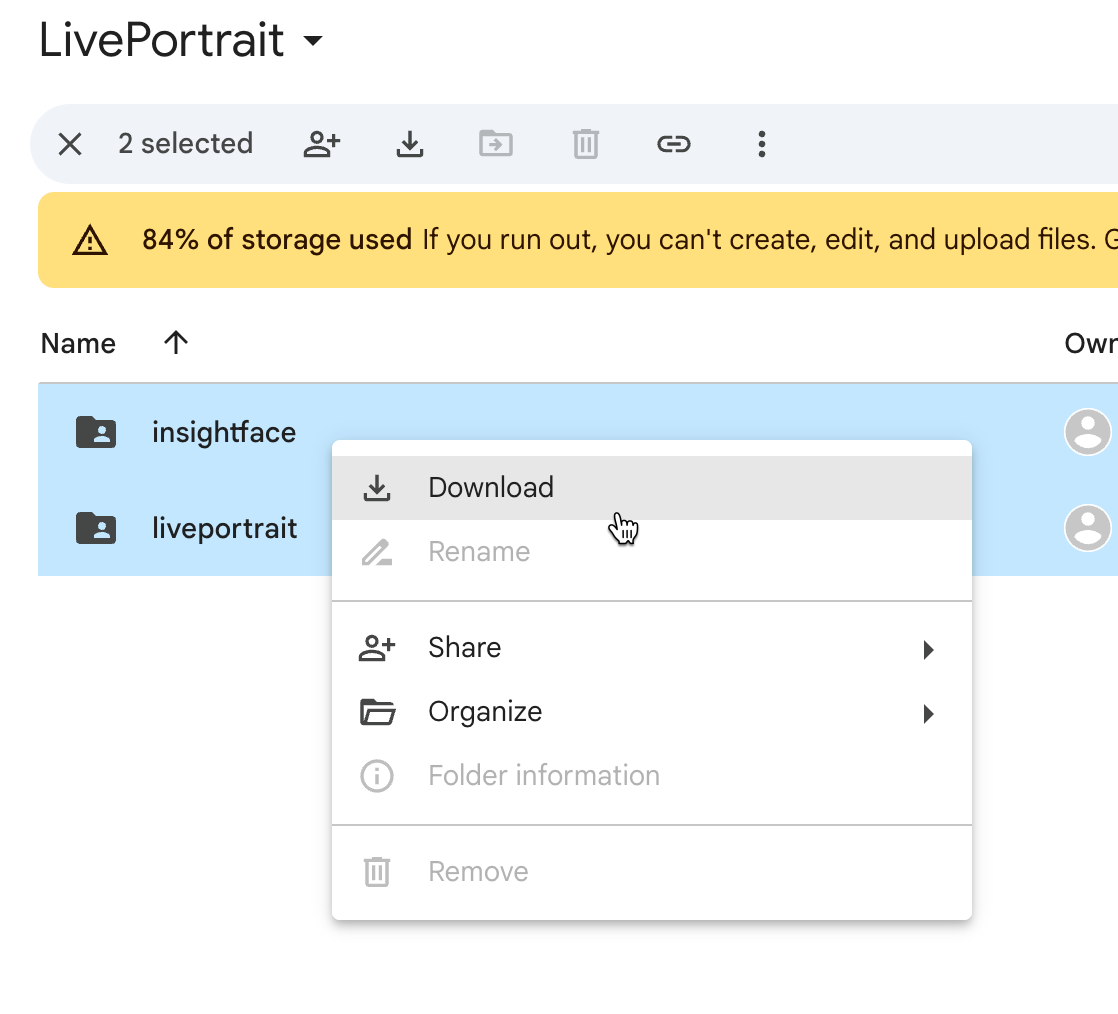1118x1014 pixels.
Task: Click the Owner column header
Action: [1091, 344]
